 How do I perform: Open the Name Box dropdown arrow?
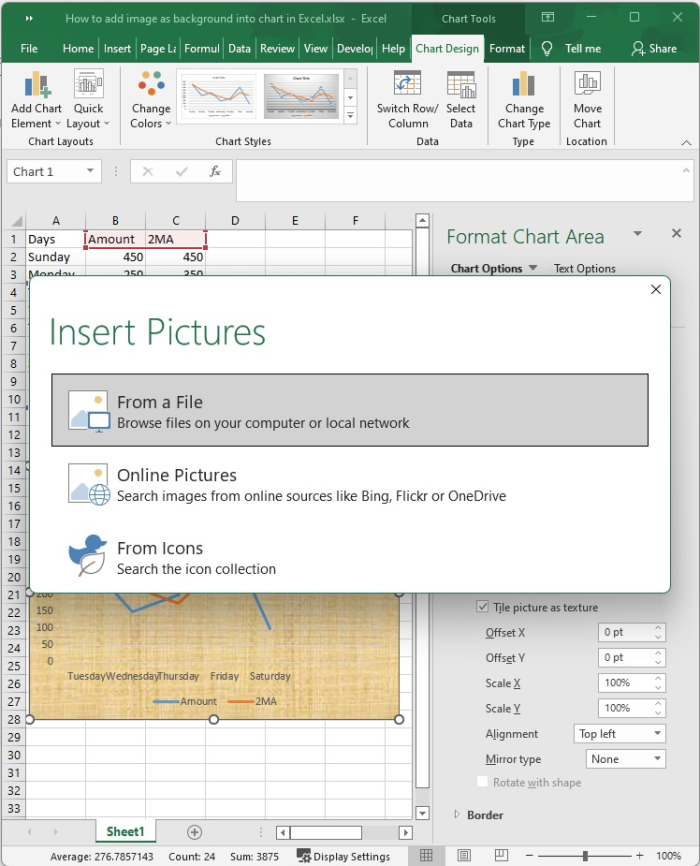[90, 171]
